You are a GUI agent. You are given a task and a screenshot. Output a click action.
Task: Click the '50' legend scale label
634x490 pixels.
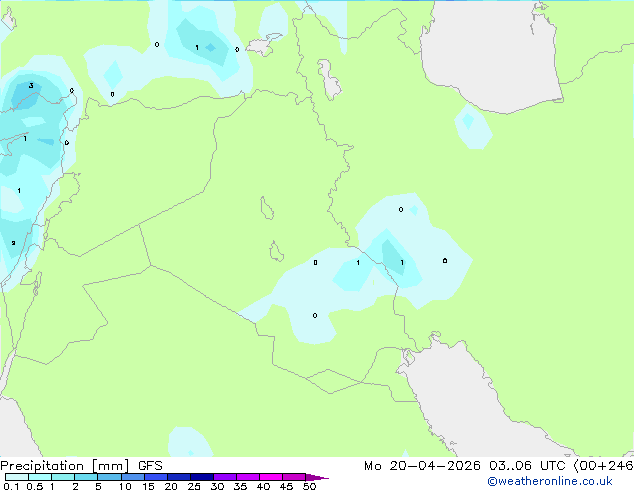pyautogui.click(x=309, y=486)
